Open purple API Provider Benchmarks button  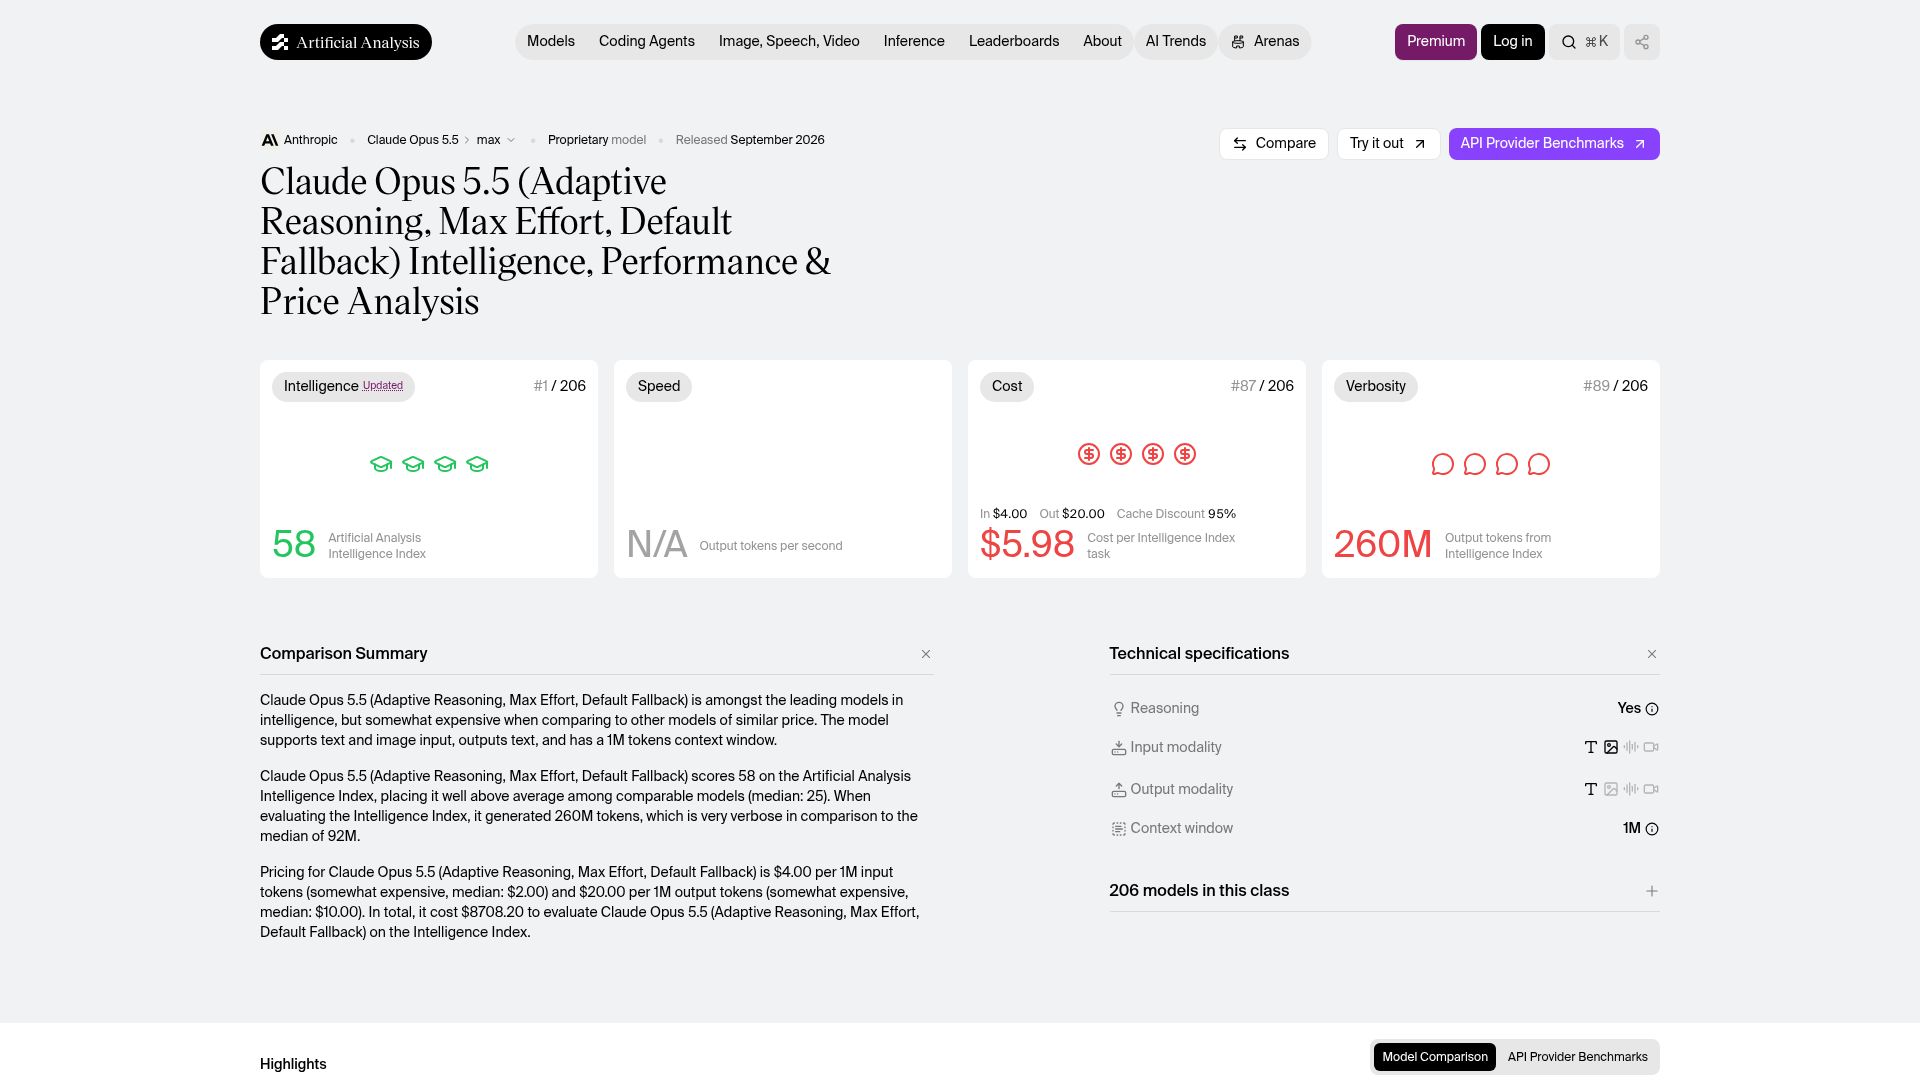coord(1554,144)
